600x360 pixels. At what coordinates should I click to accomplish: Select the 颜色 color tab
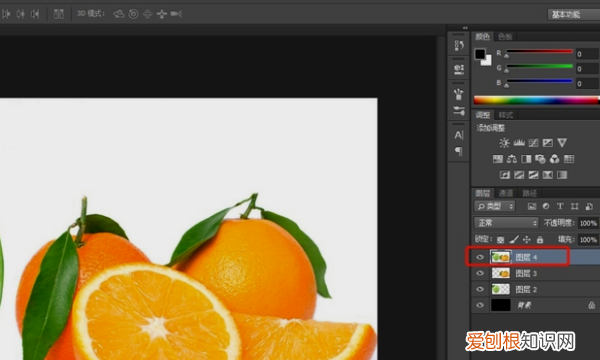483,37
